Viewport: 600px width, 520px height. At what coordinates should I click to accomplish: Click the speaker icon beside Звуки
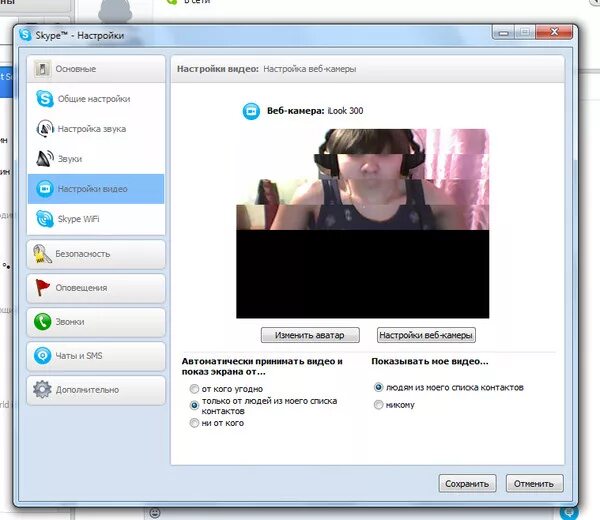44,158
